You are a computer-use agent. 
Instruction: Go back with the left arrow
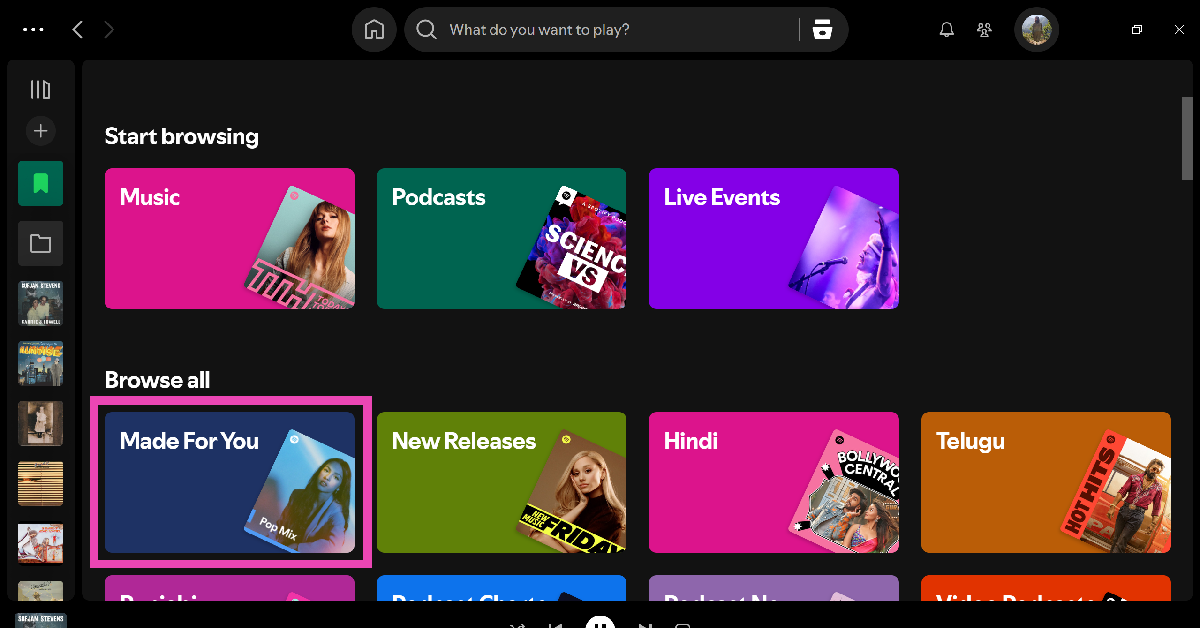click(77, 30)
